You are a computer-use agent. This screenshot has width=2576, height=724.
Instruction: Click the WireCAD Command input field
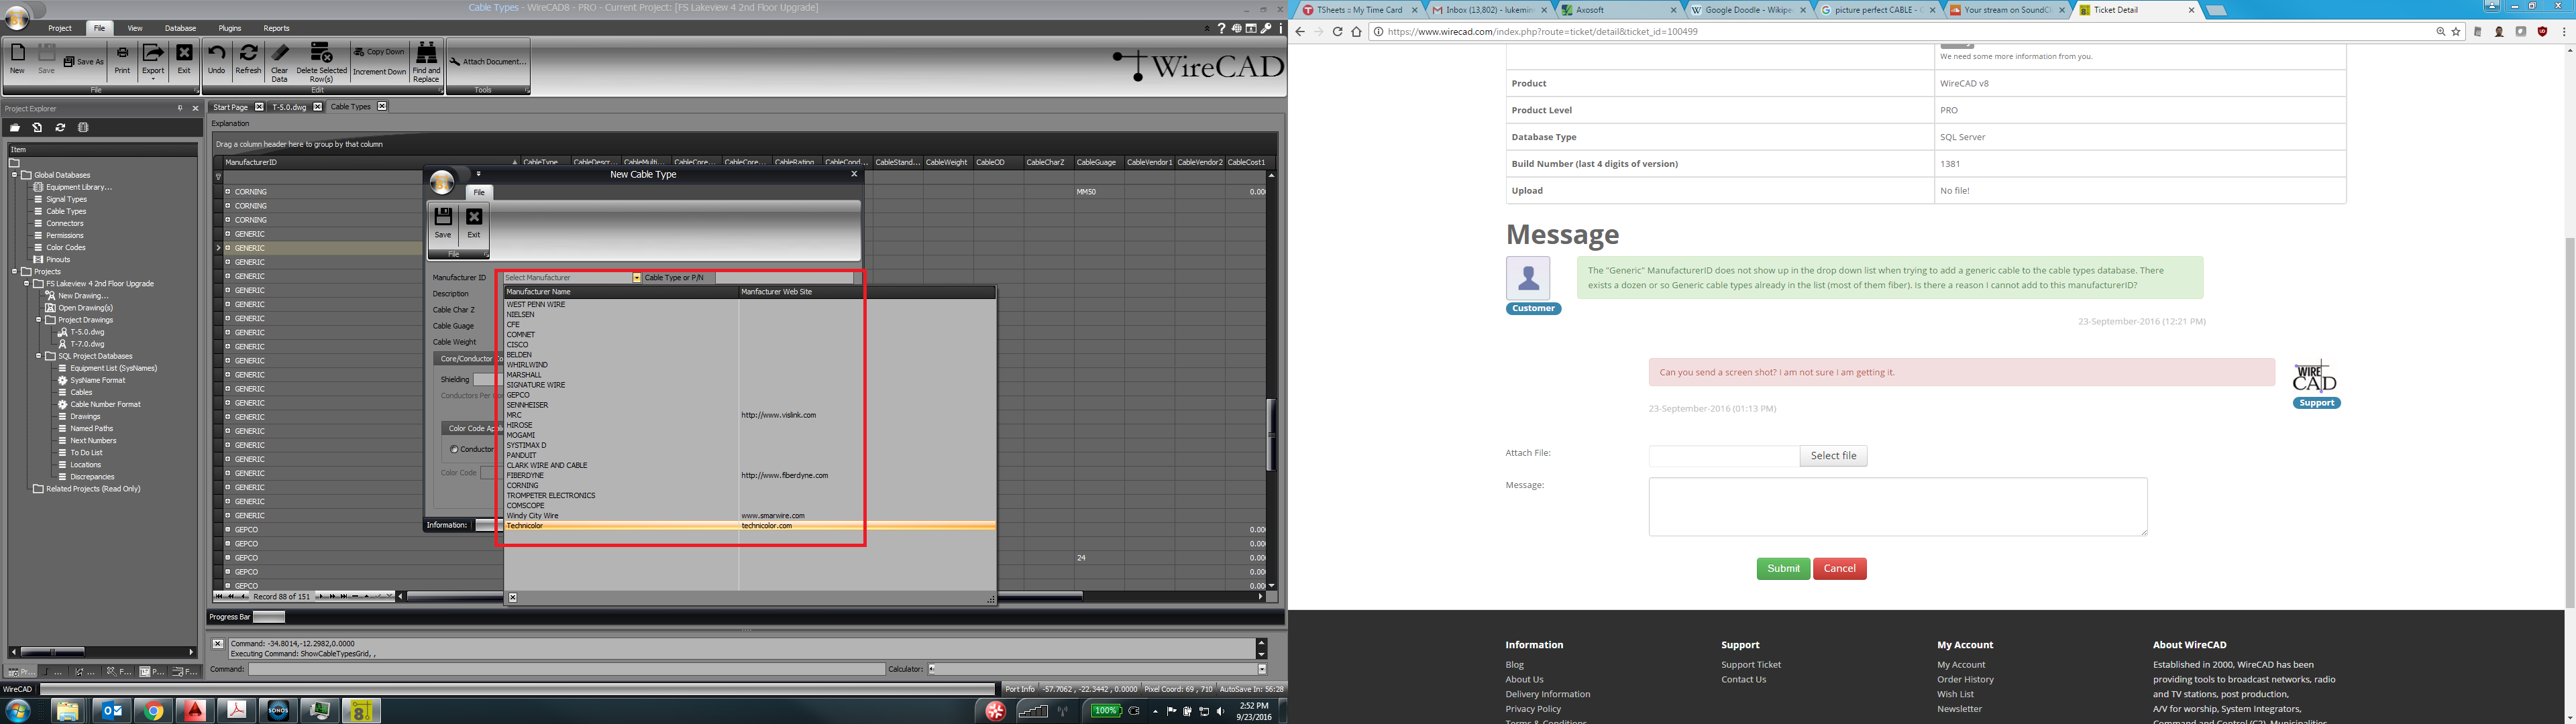pos(566,669)
